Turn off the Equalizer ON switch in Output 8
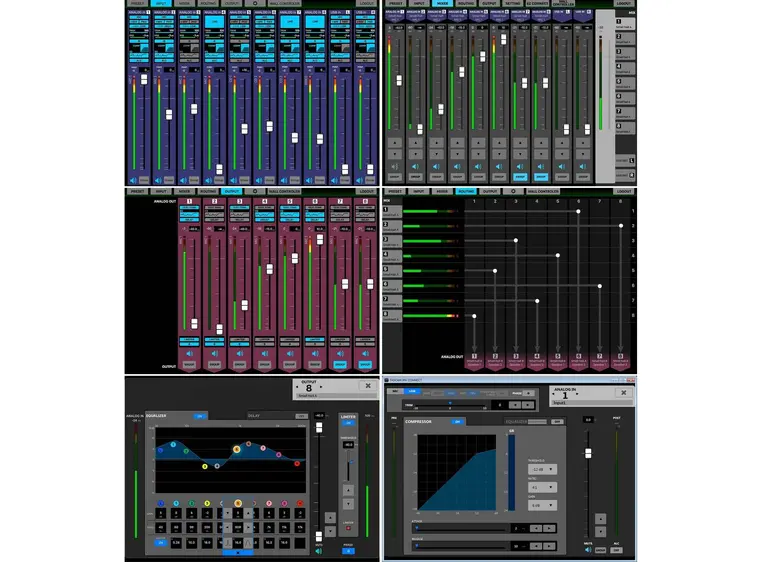Viewport: 762px width, 562px height. coord(200,416)
